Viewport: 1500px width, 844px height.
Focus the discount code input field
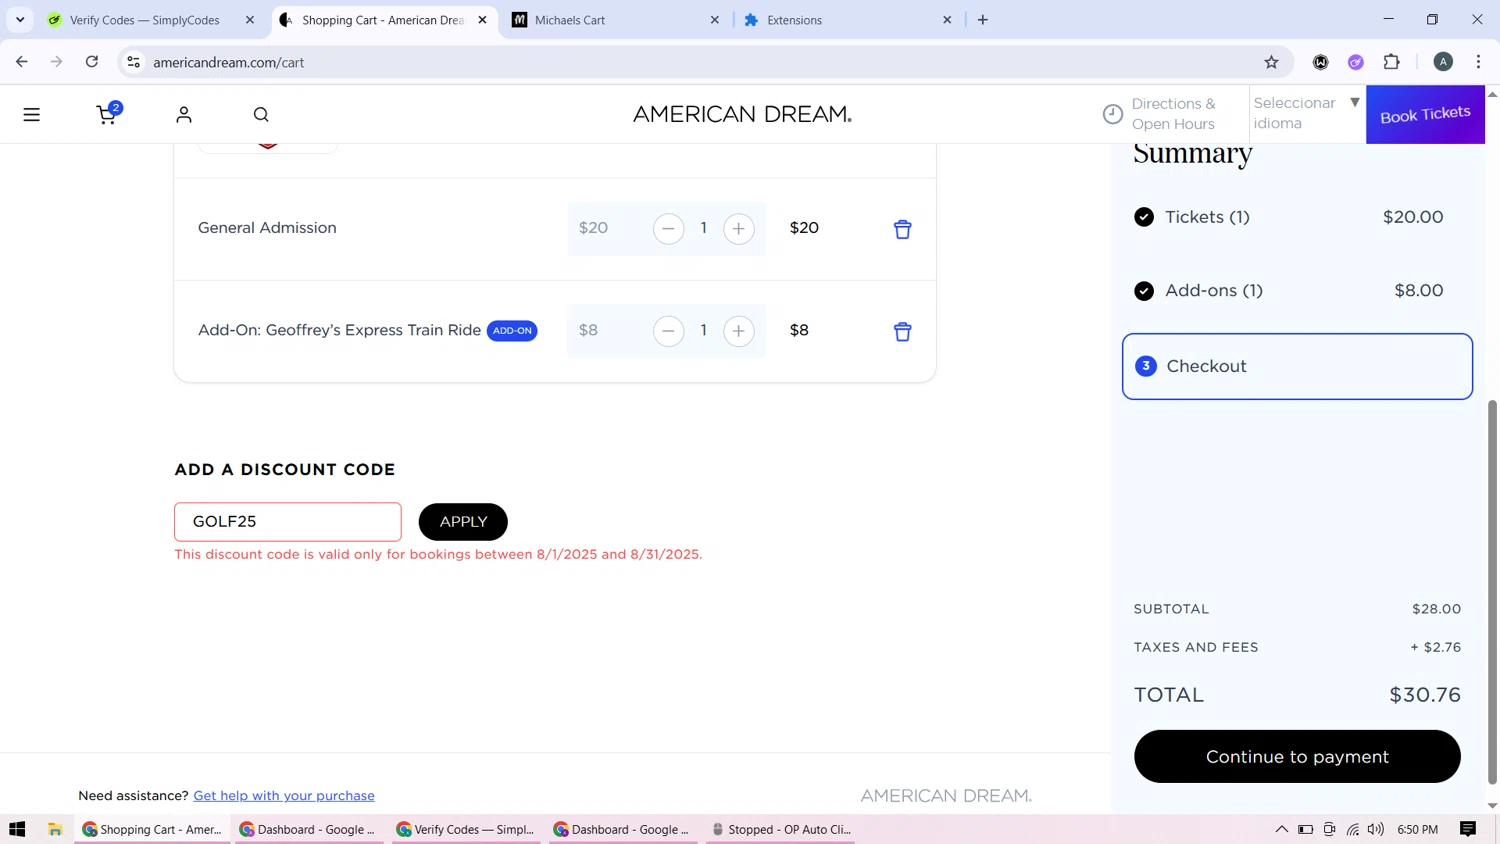click(288, 522)
